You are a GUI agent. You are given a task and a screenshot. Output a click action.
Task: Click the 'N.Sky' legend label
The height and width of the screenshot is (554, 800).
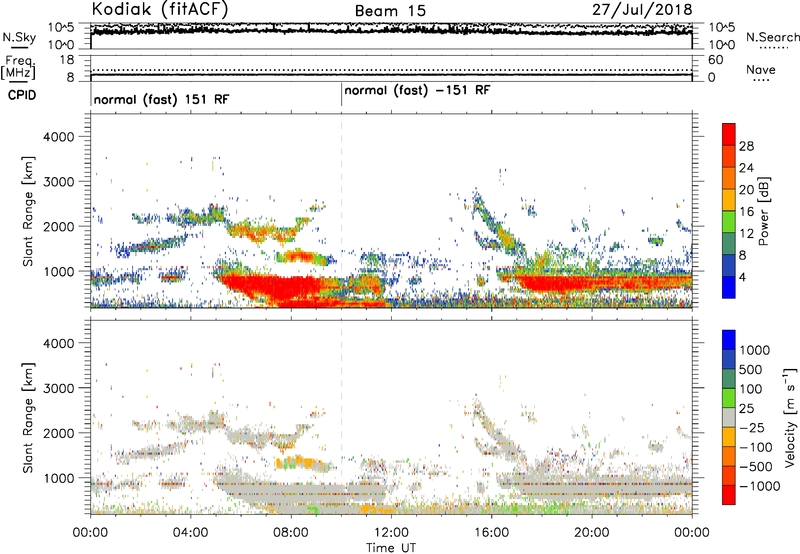click(x=19, y=37)
